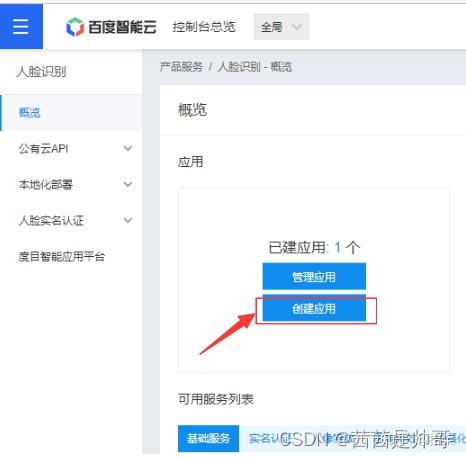The height and width of the screenshot is (459, 466).
Task: Click the Baidu AI Cloud hexagon logo
Action: point(75,27)
